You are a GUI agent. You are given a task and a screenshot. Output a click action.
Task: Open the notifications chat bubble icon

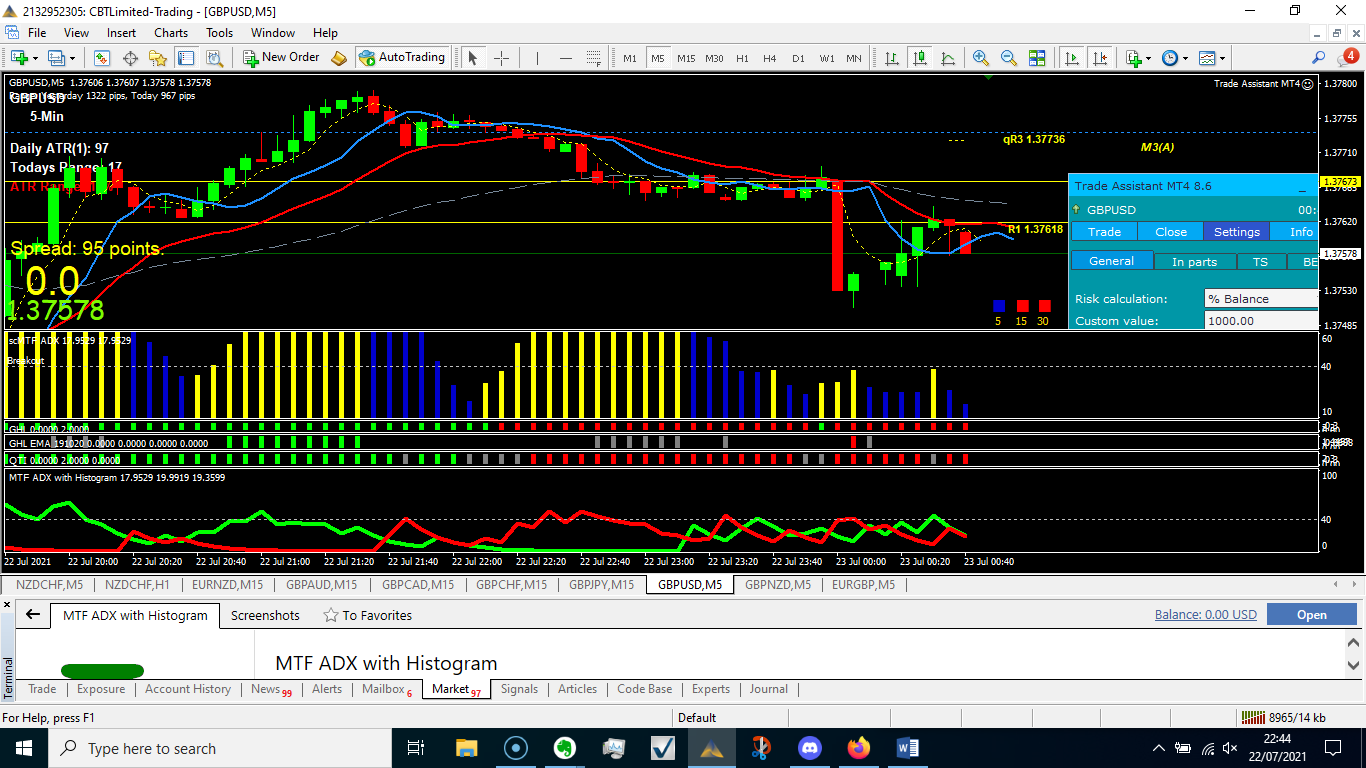[x=1349, y=57]
